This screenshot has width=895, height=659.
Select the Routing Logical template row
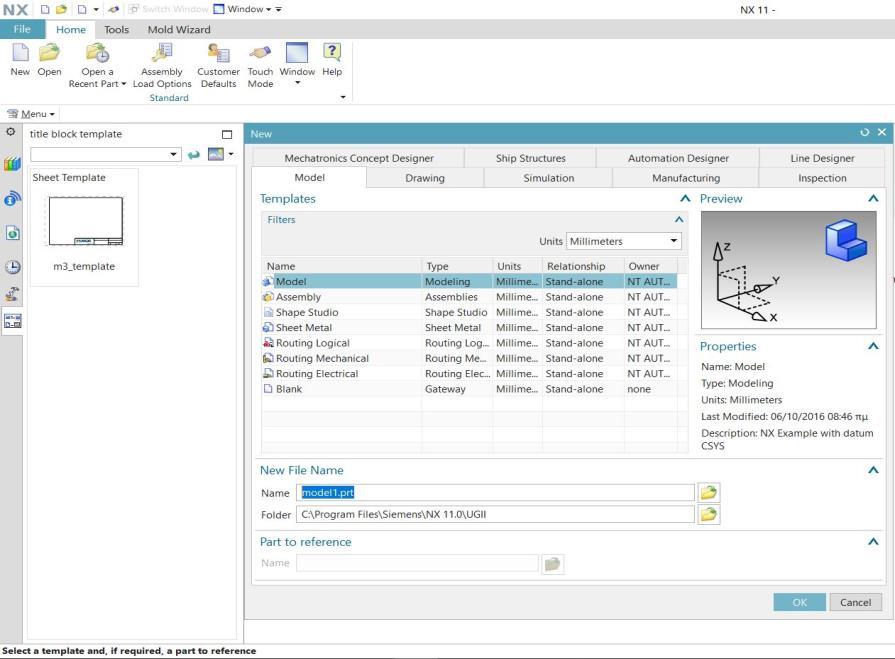tap(469, 343)
